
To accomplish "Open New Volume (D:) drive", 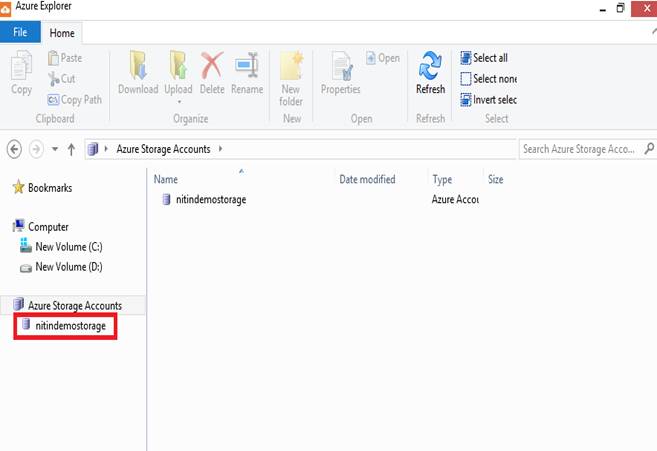I will click(61, 267).
